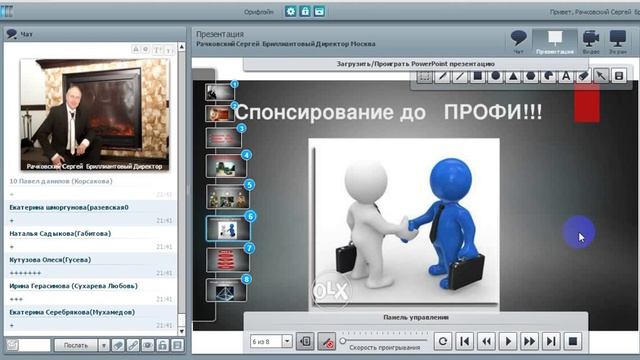Image resolution: width=640 pixels, height=360 pixels.
Task: Select the marquee selection tool
Action: (424, 76)
